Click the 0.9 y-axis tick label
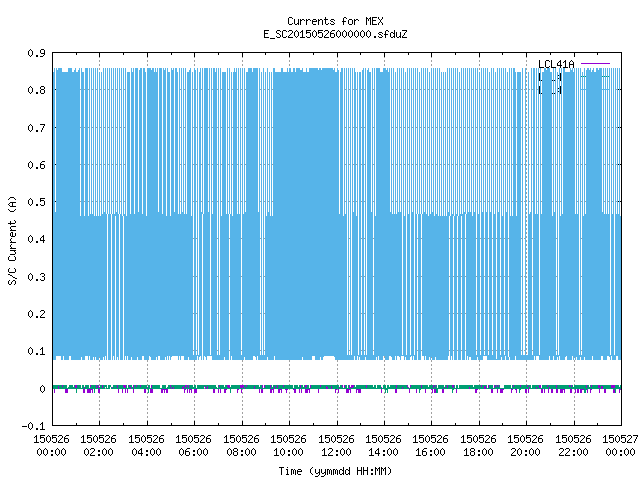The height and width of the screenshot is (480, 640). click(x=36, y=53)
